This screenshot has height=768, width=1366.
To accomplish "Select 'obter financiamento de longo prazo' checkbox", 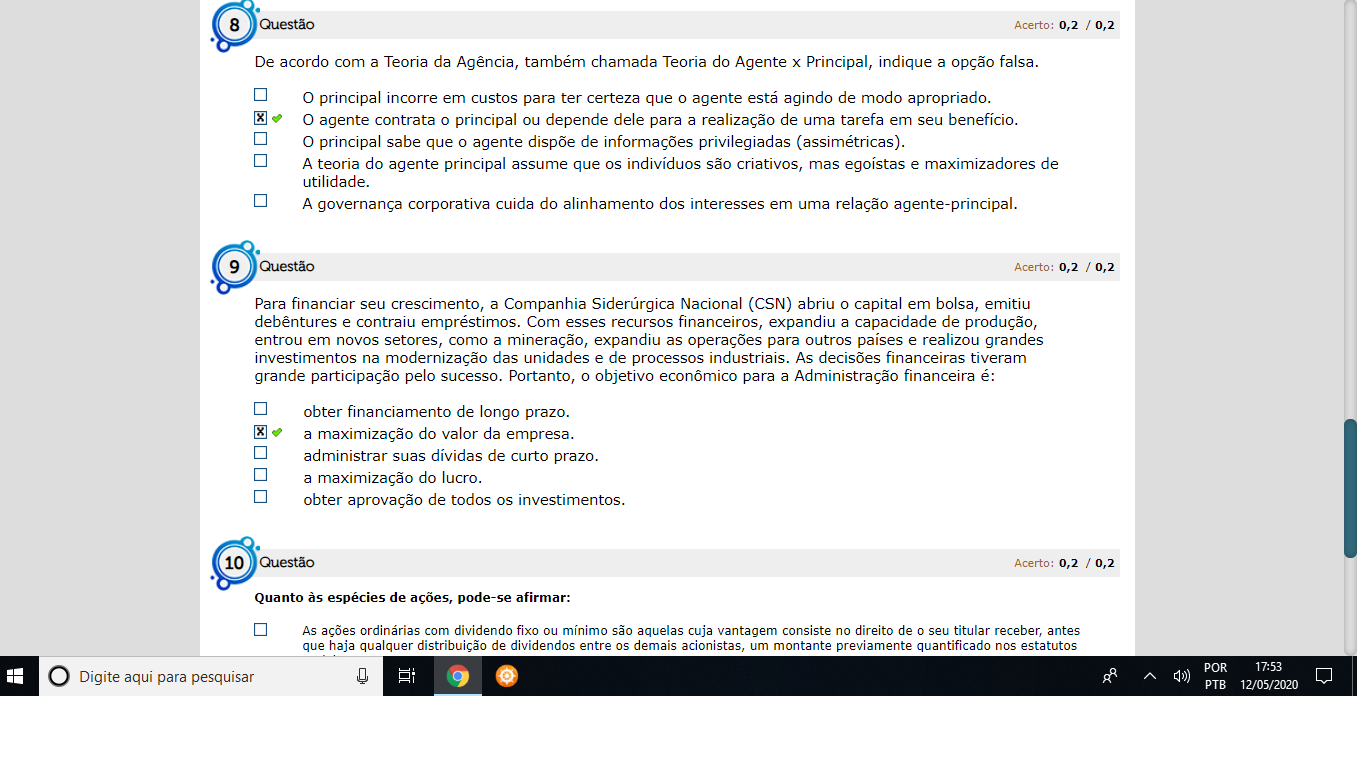I will click(261, 409).
